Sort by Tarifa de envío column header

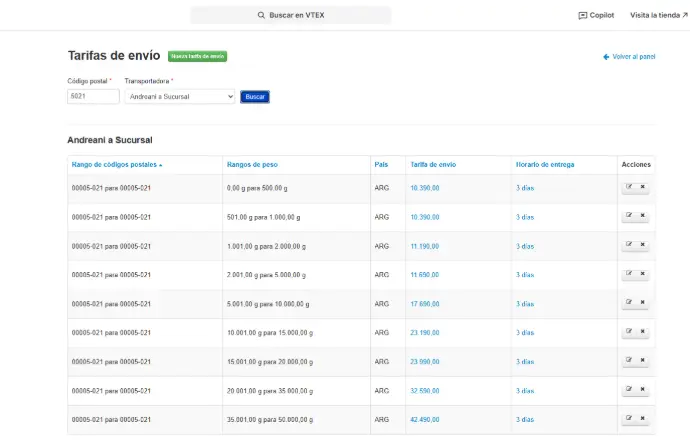pyautogui.click(x=433, y=164)
